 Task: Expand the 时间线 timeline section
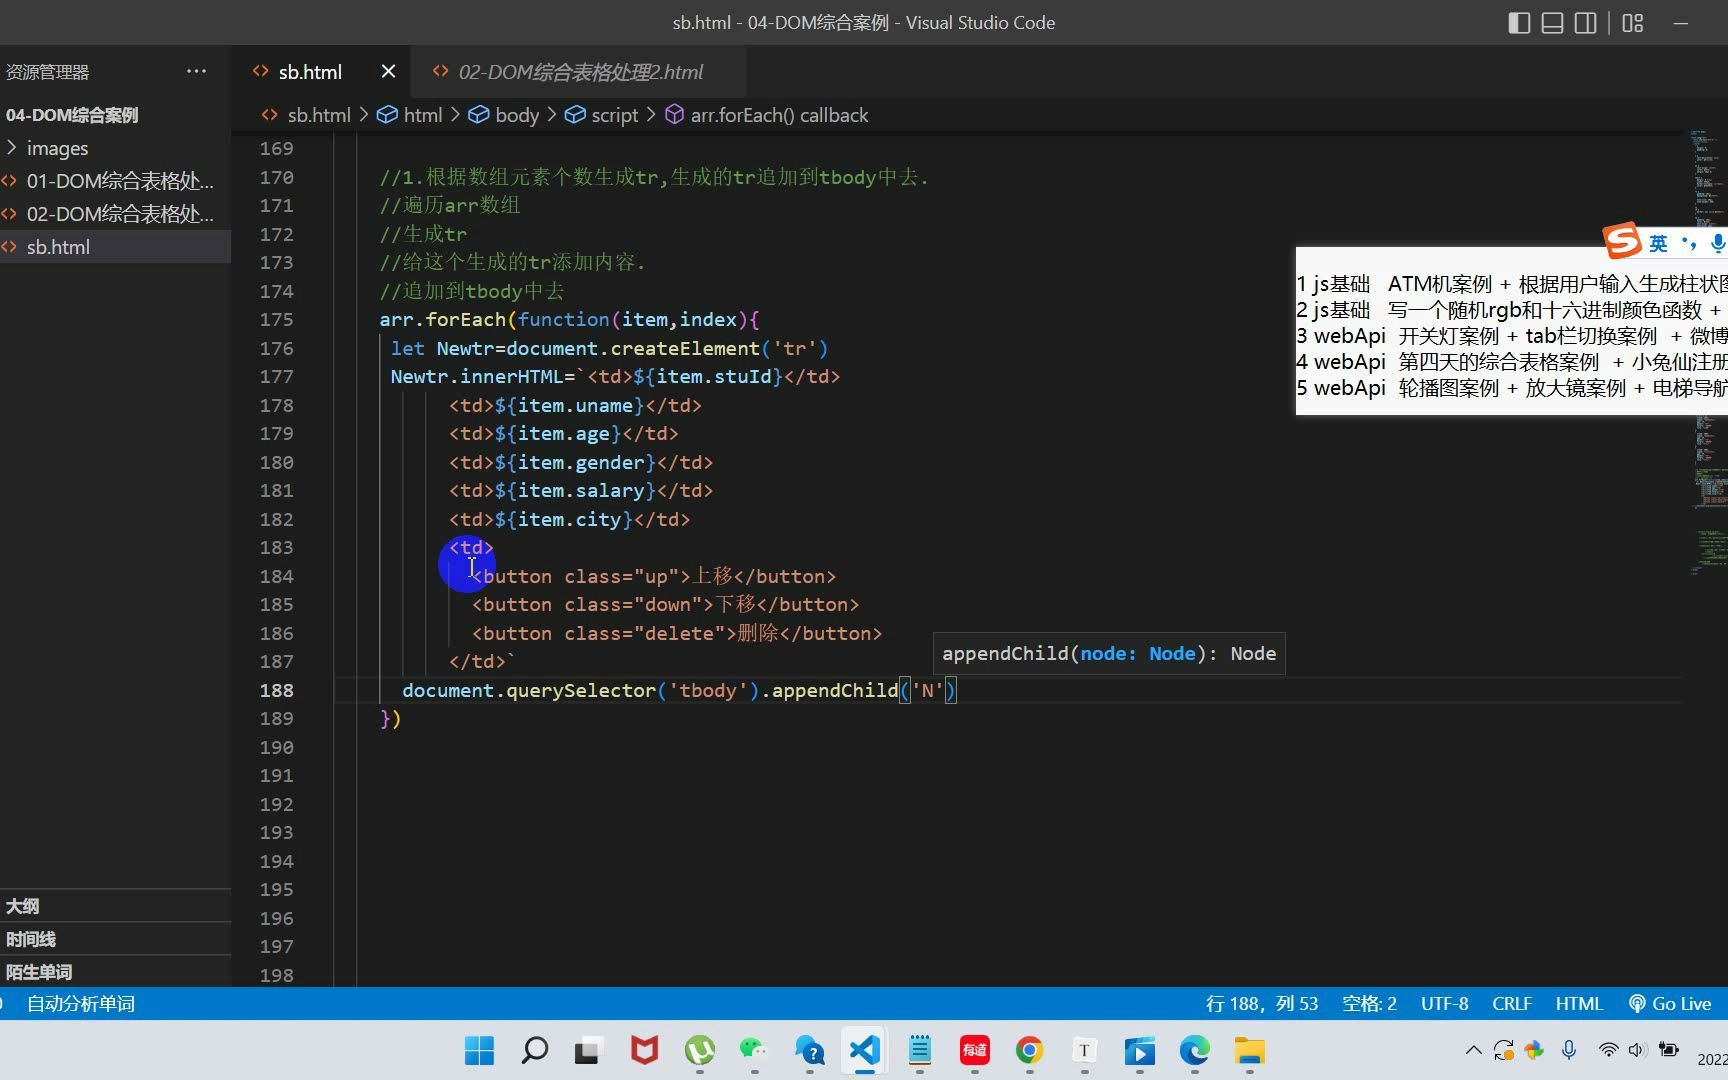click(115, 939)
